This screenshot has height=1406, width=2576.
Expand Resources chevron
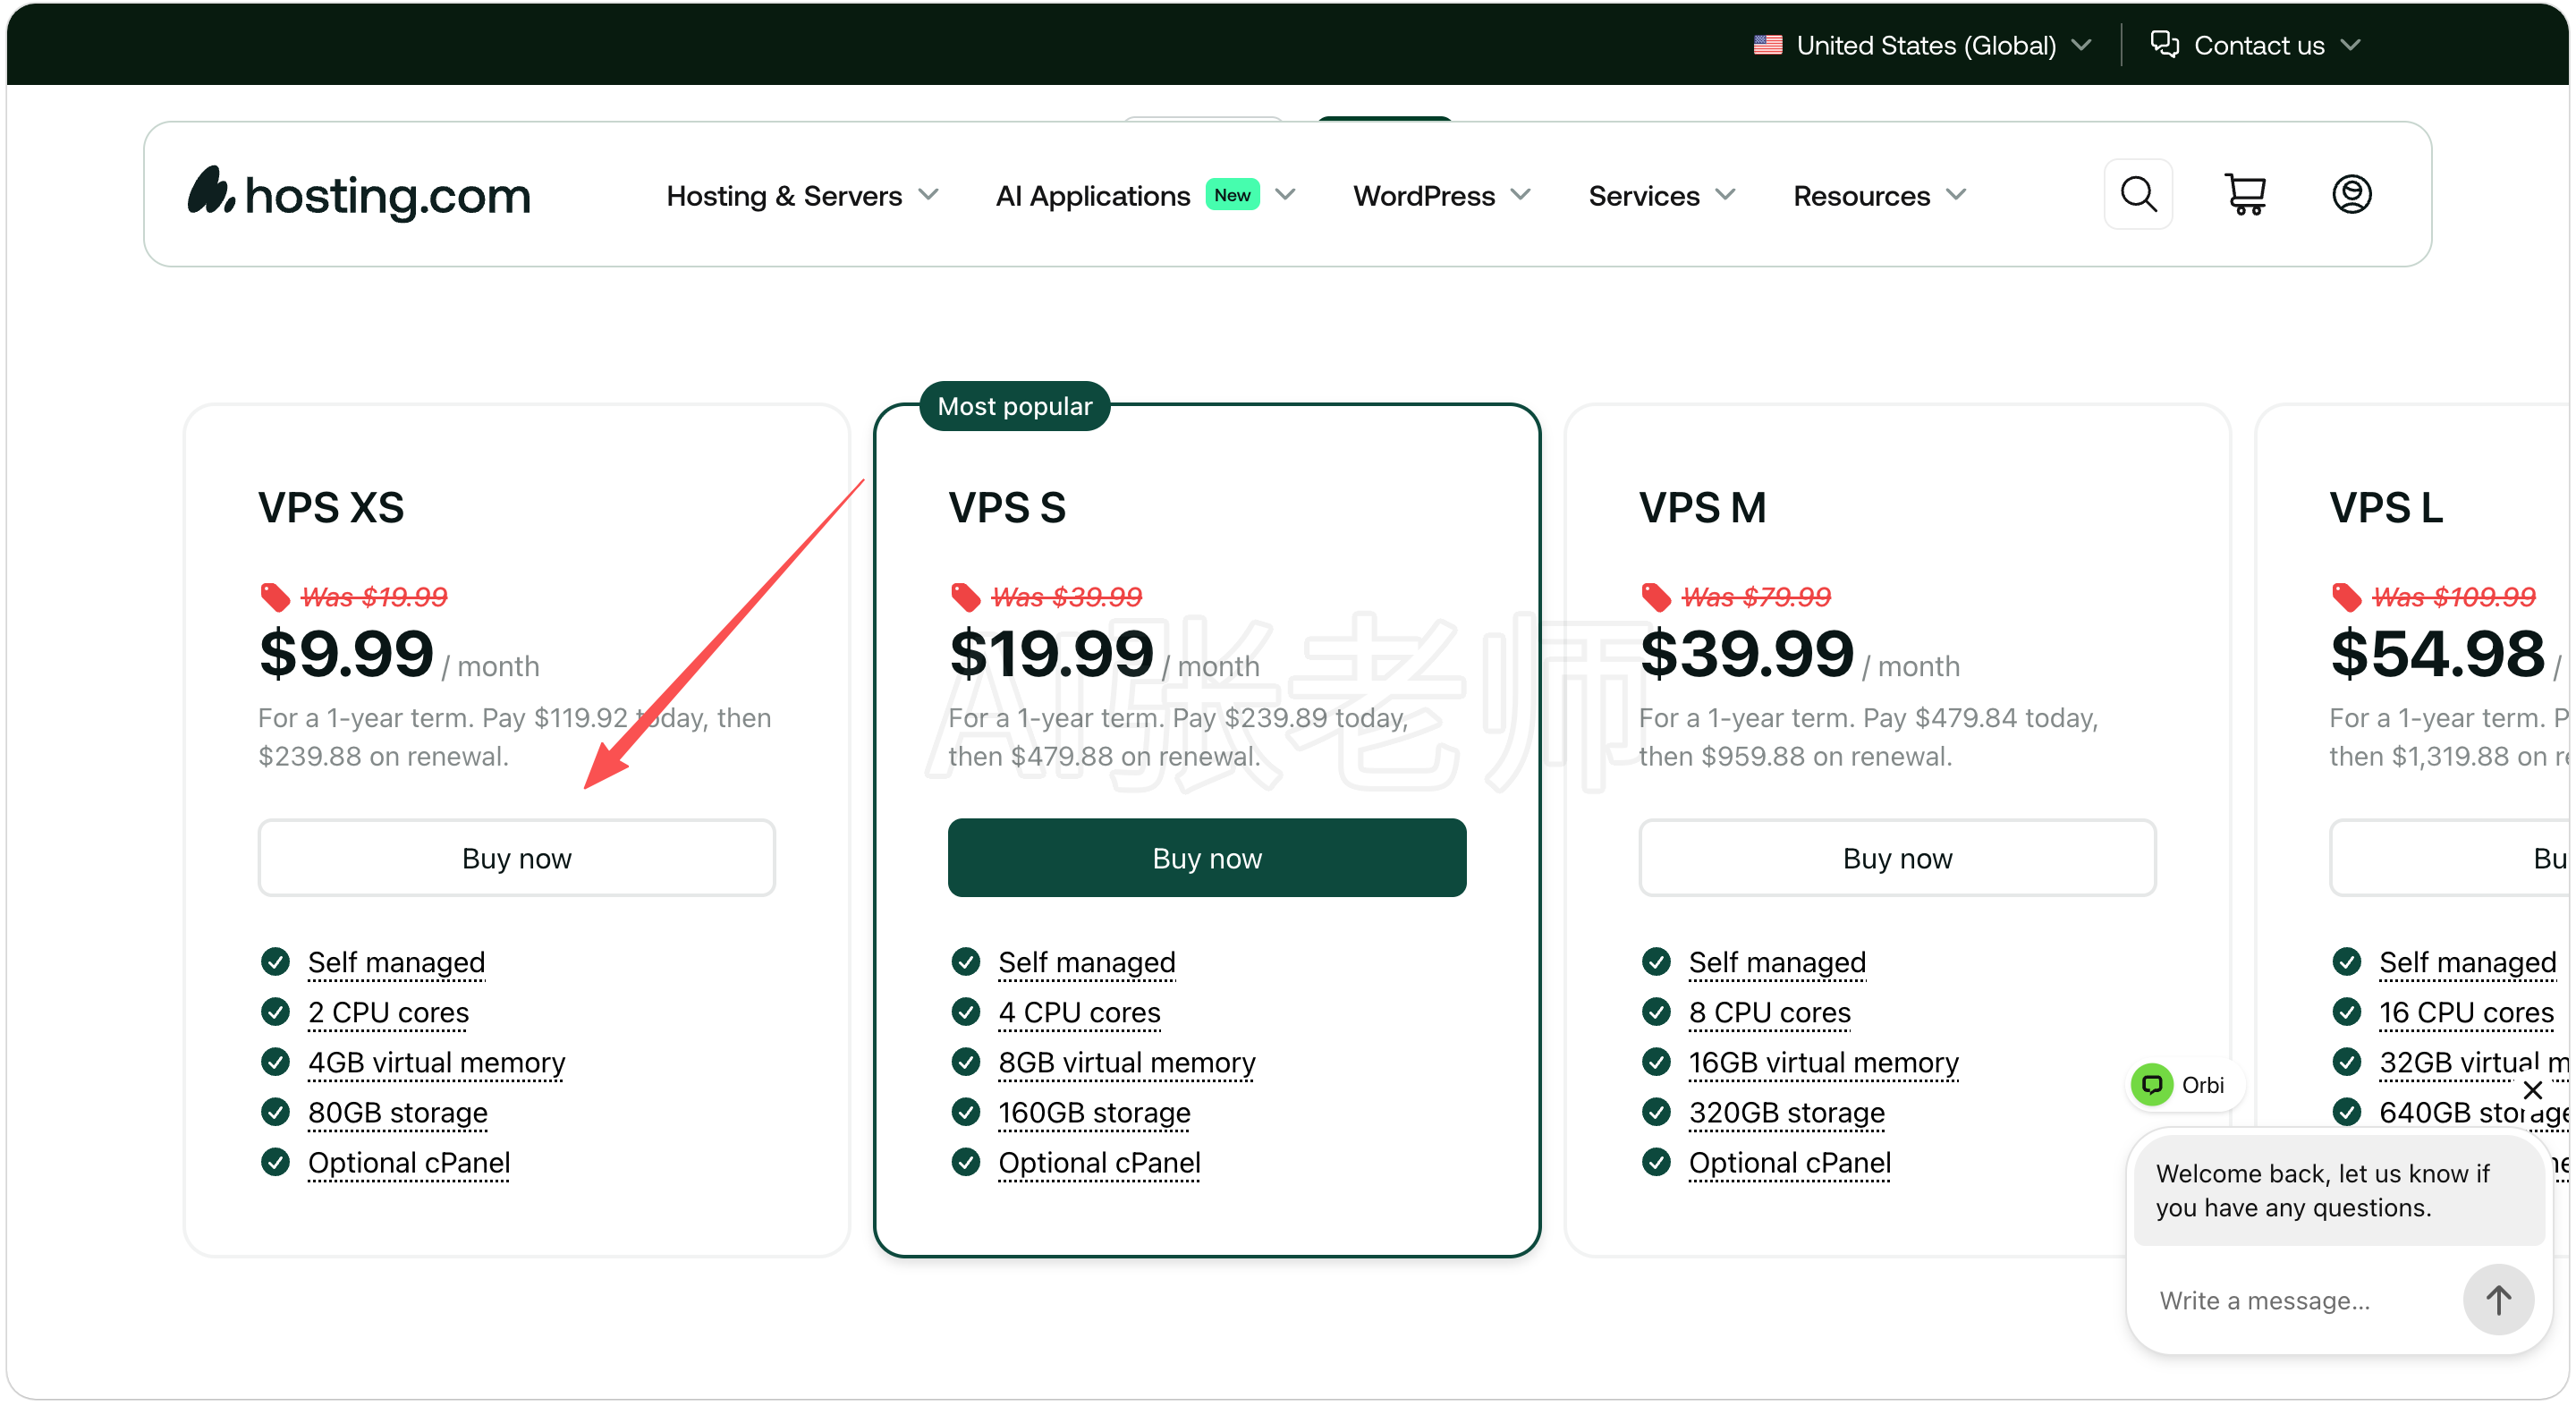tap(1956, 194)
